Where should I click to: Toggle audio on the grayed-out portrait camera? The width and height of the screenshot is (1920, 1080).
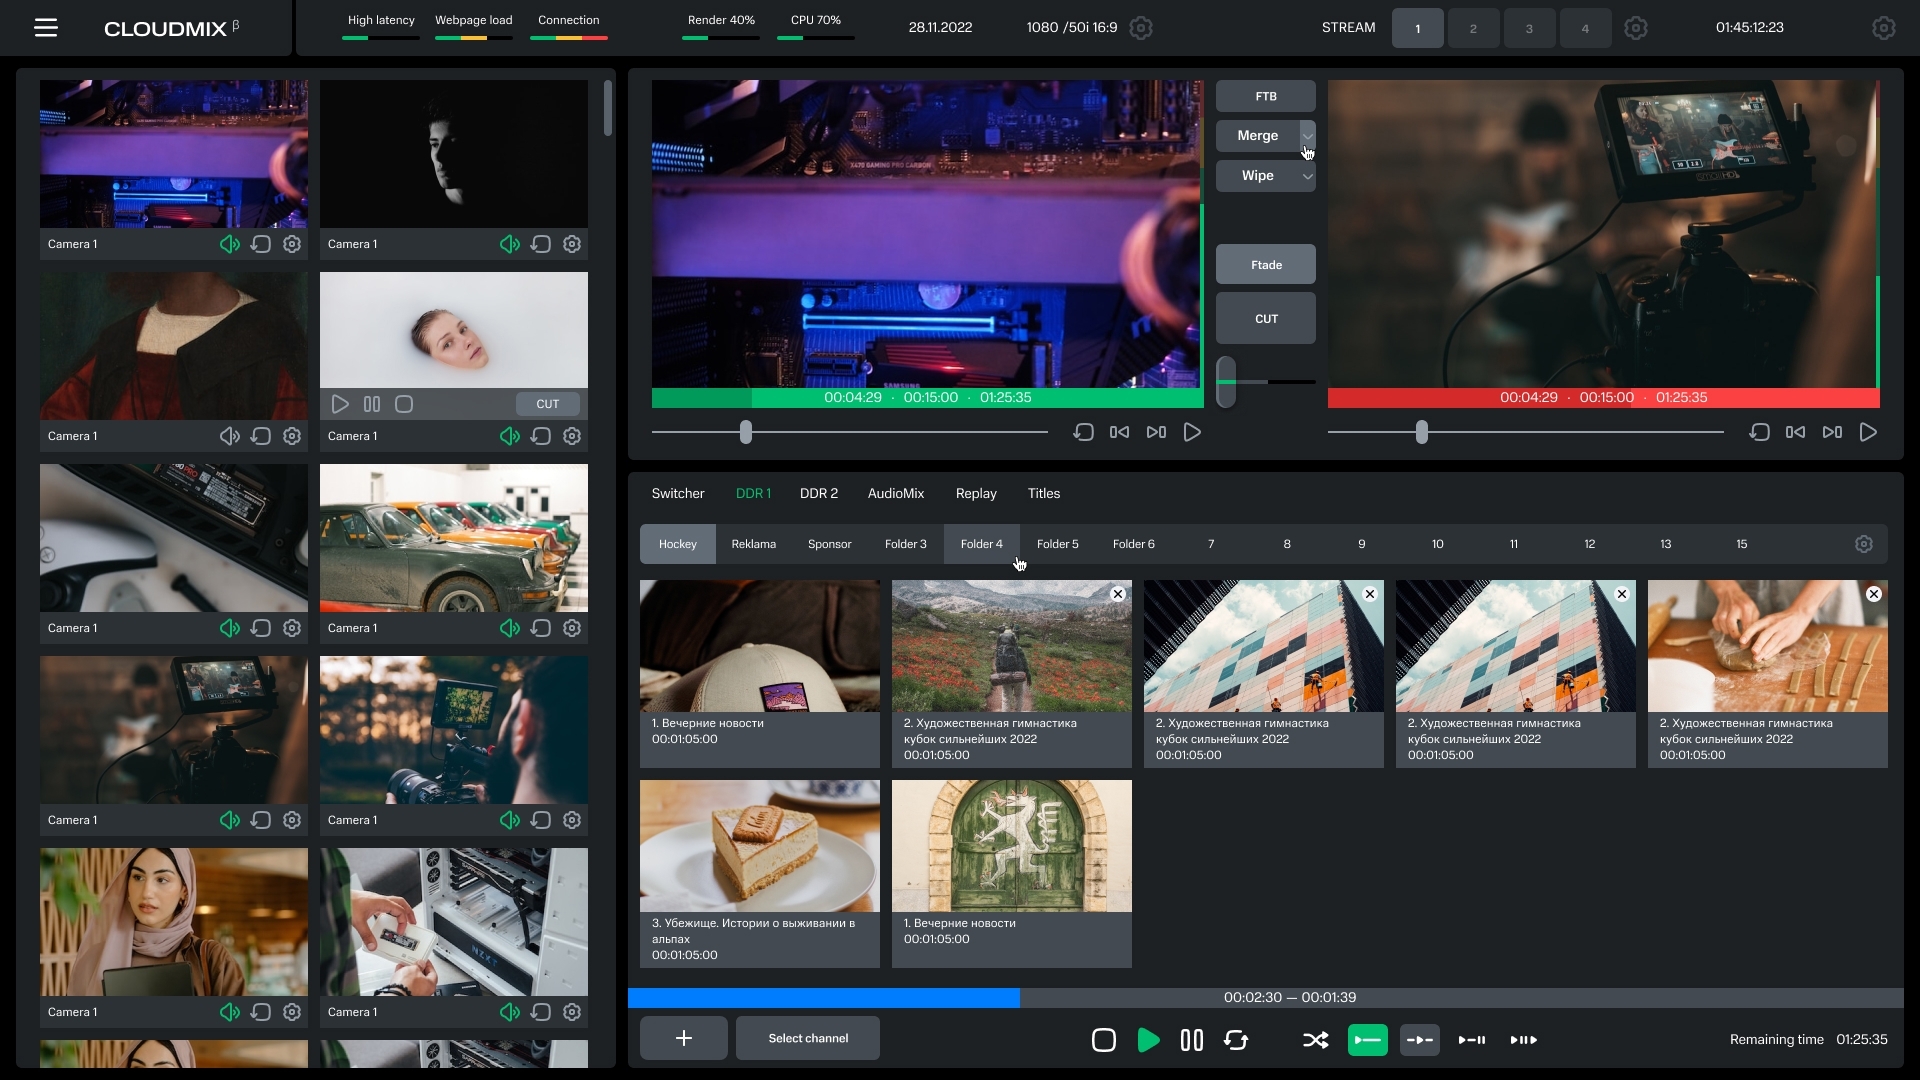[230, 436]
